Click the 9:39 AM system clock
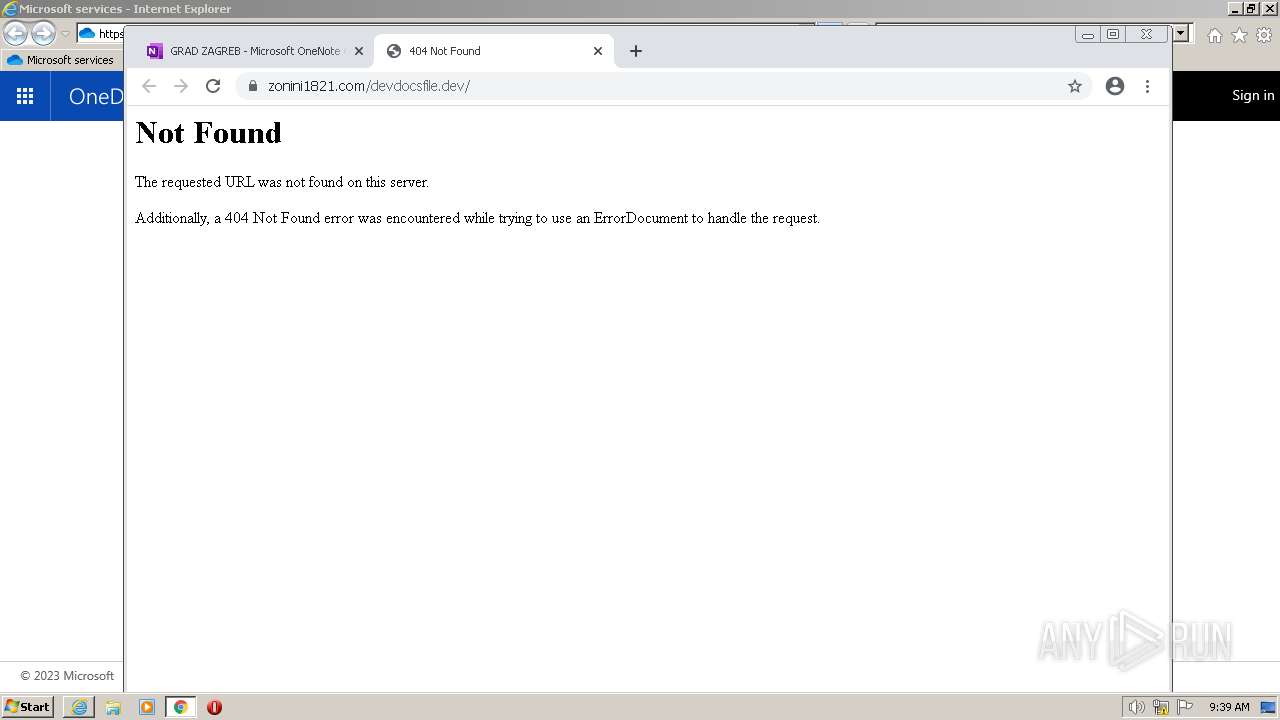The width and height of the screenshot is (1280, 720). (1229, 707)
